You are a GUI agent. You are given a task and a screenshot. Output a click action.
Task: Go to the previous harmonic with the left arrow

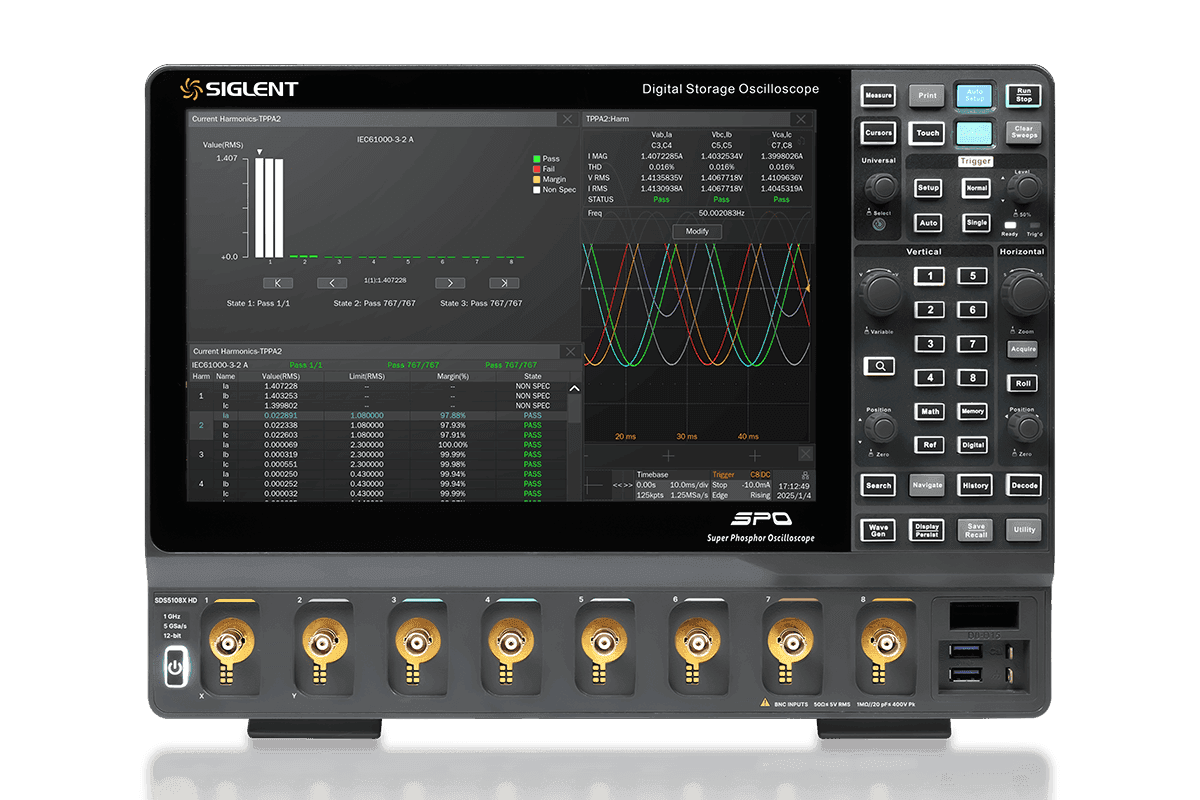tap(332, 283)
